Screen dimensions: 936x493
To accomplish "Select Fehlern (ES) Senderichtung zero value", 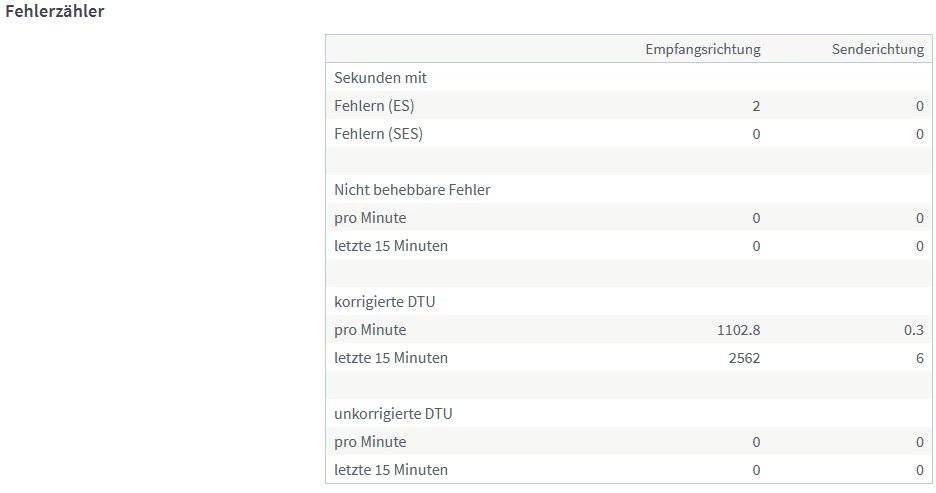I will (x=919, y=106).
